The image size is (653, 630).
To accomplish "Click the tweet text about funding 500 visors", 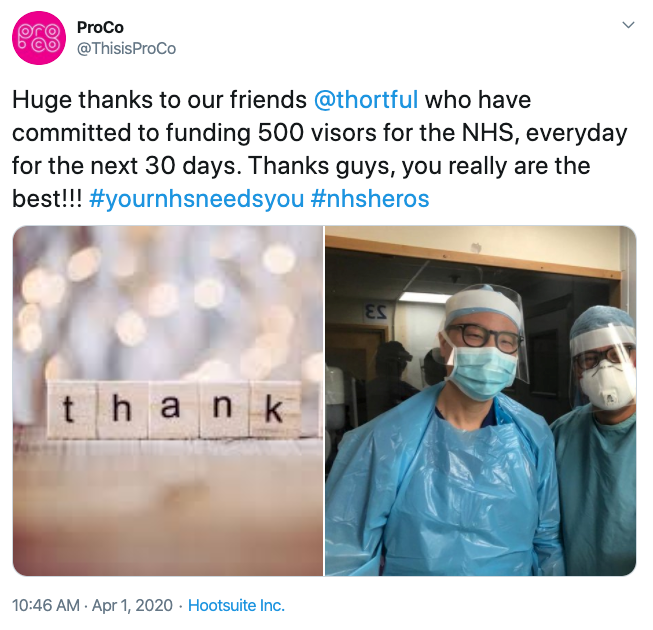I will pos(300,133).
